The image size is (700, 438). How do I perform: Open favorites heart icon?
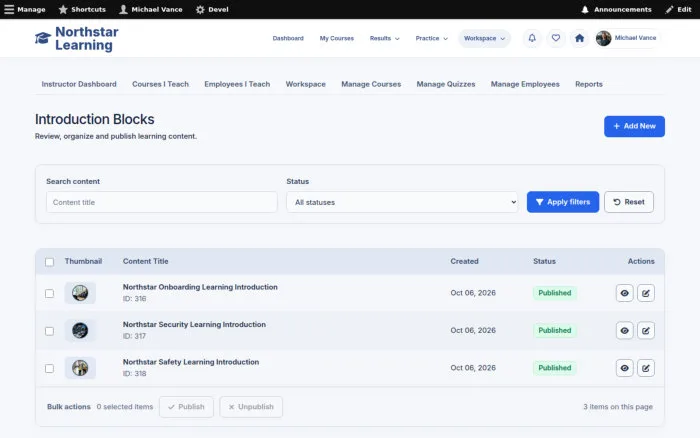coord(555,38)
